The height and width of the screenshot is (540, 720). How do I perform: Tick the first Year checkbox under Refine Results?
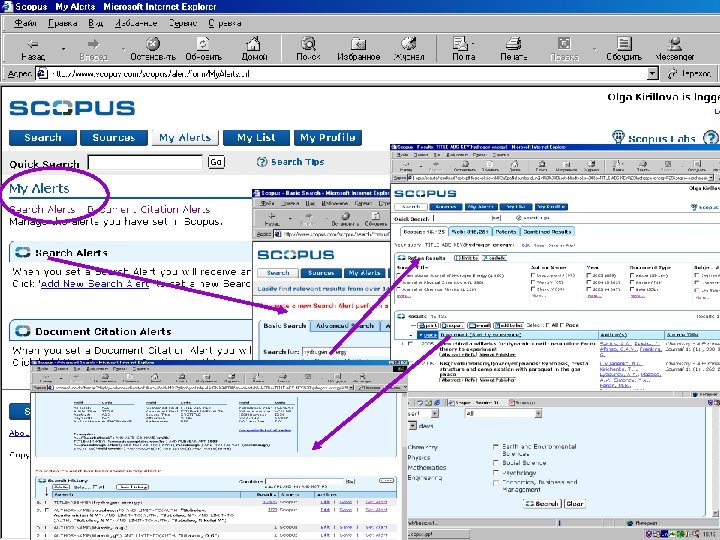[x=589, y=276]
